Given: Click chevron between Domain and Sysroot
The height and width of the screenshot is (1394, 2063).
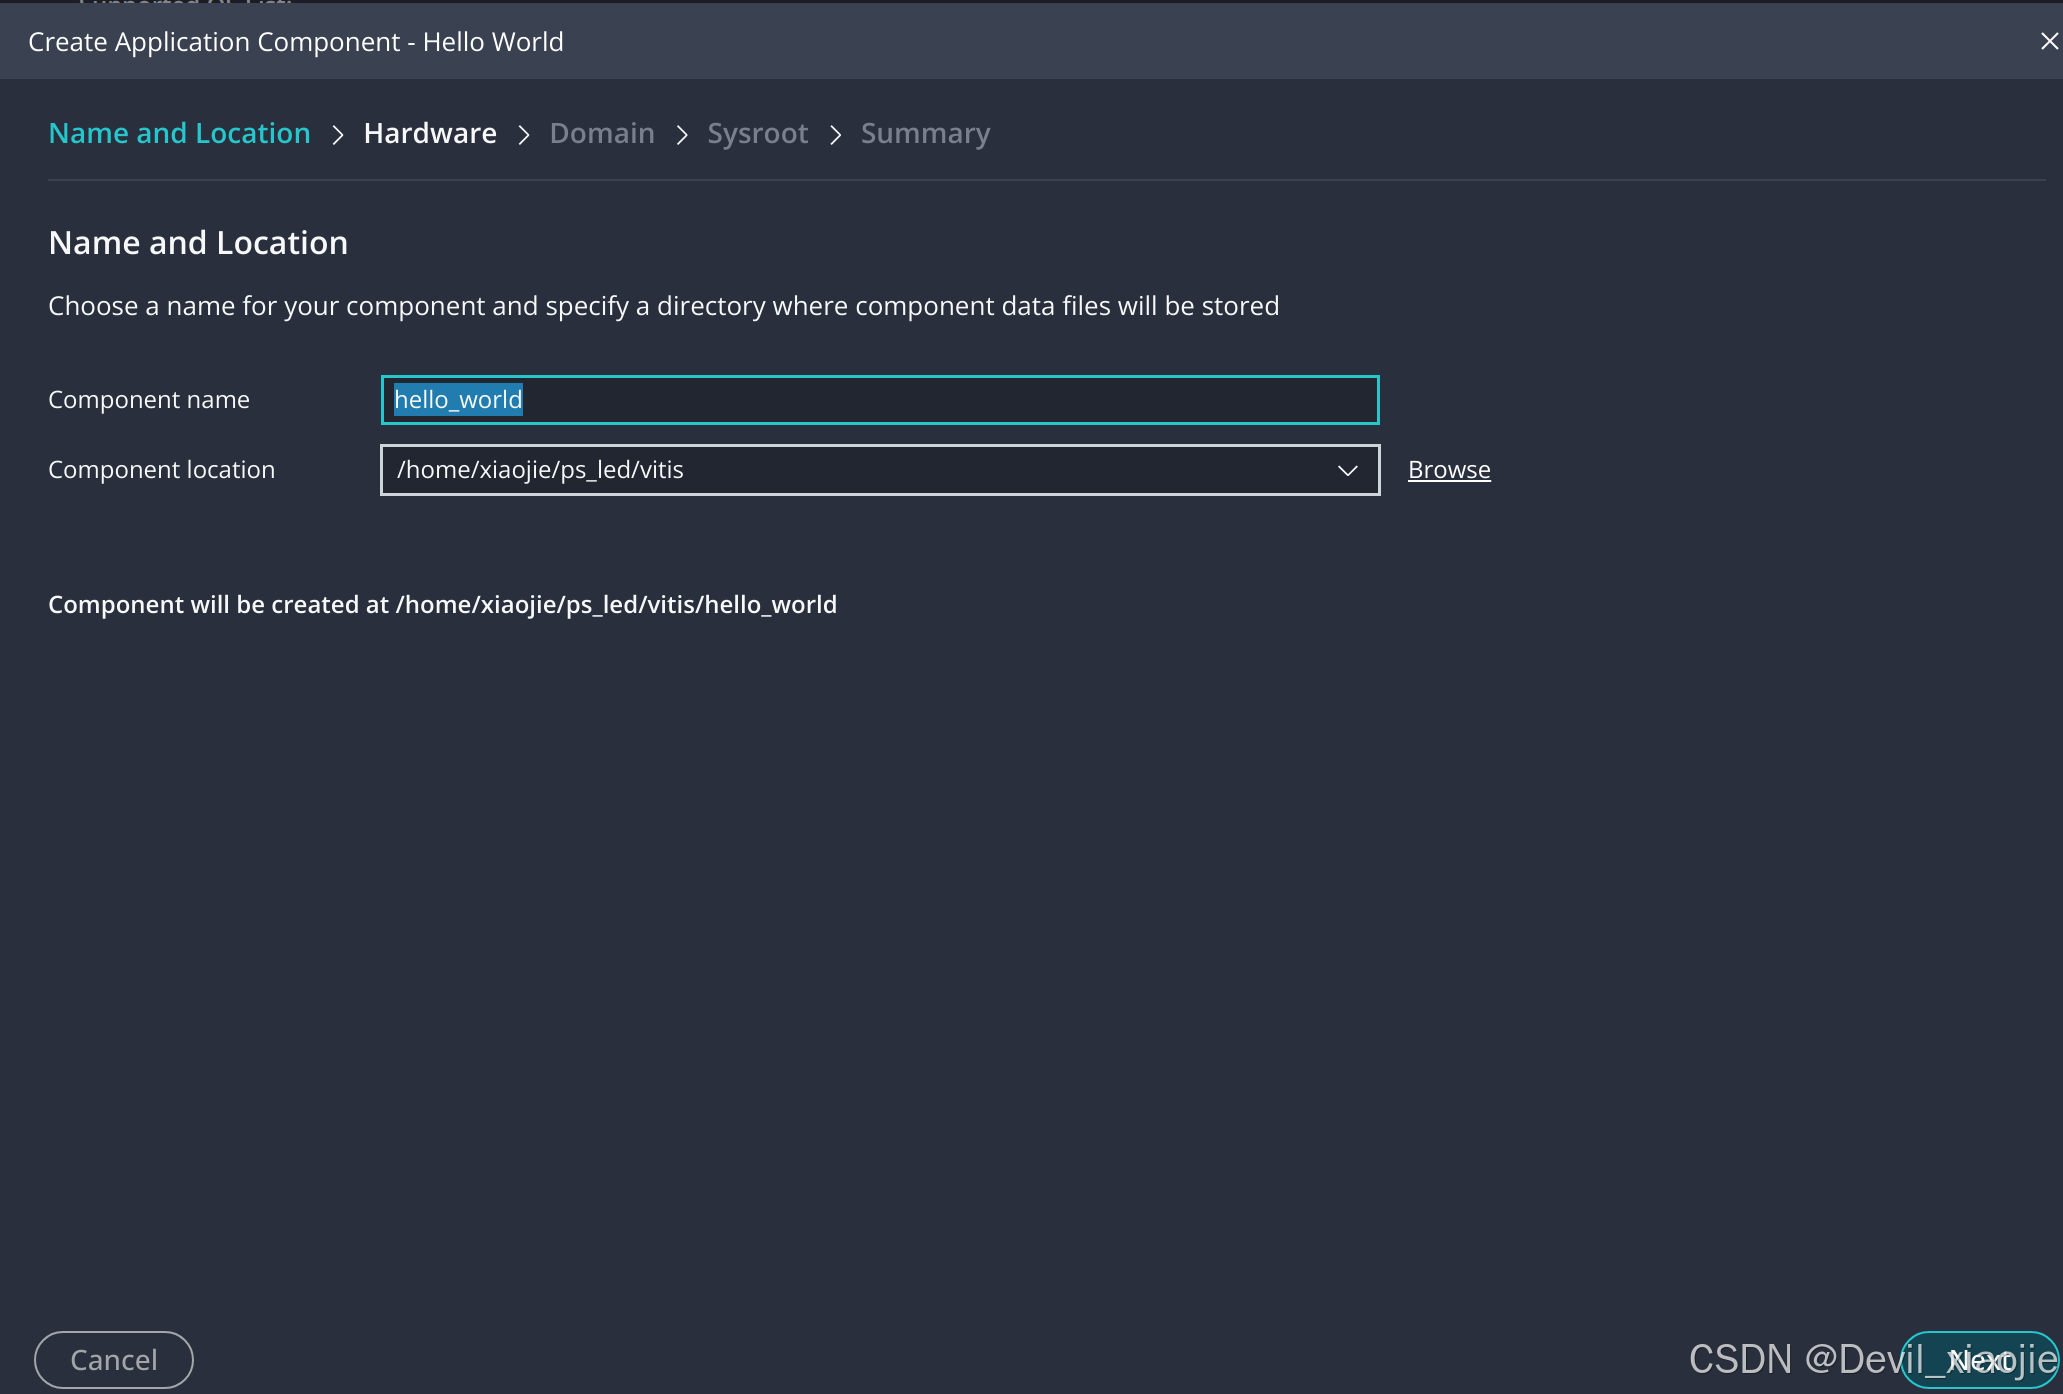Looking at the screenshot, I should click(x=682, y=134).
